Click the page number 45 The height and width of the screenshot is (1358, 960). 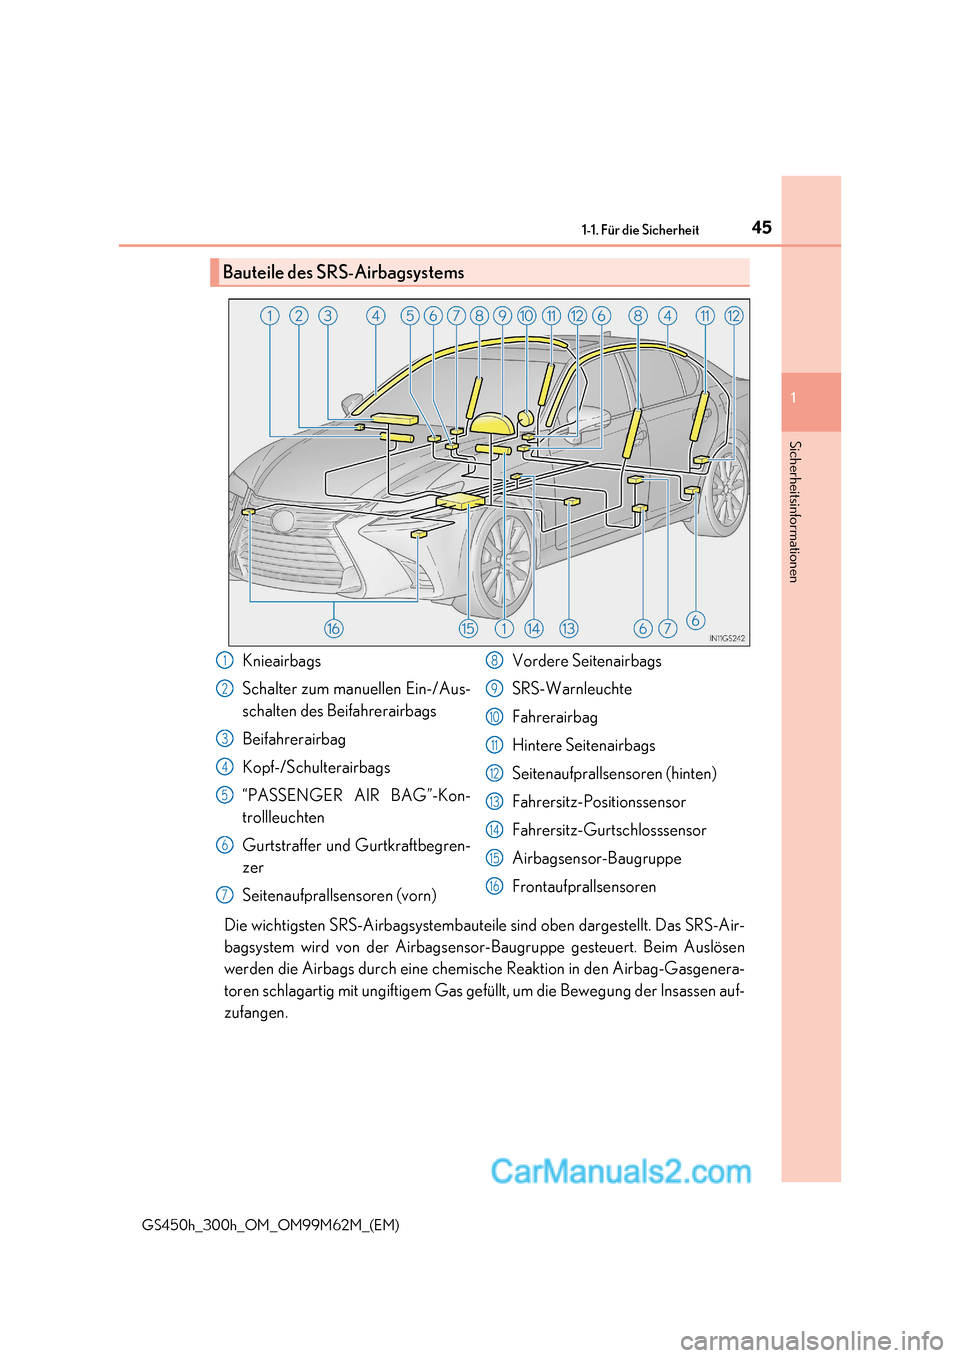(761, 227)
